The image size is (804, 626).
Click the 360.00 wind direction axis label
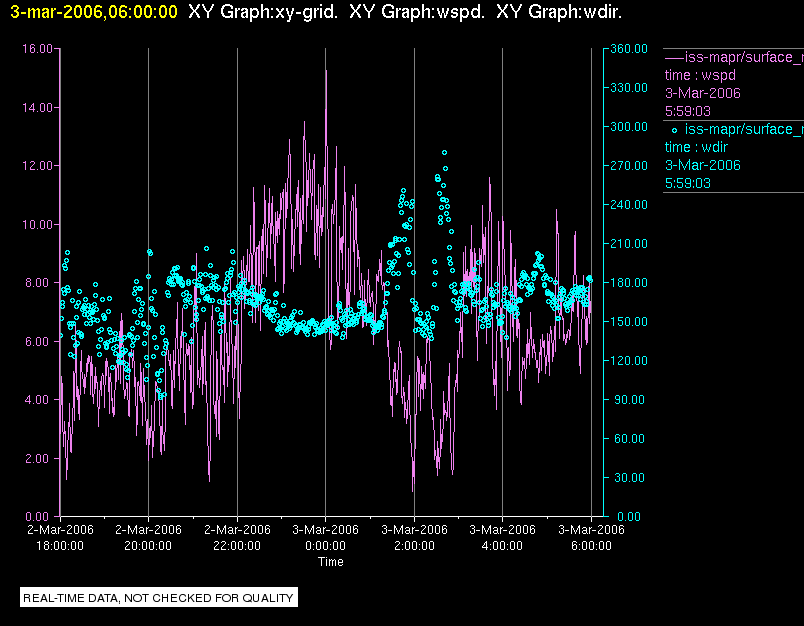[629, 49]
